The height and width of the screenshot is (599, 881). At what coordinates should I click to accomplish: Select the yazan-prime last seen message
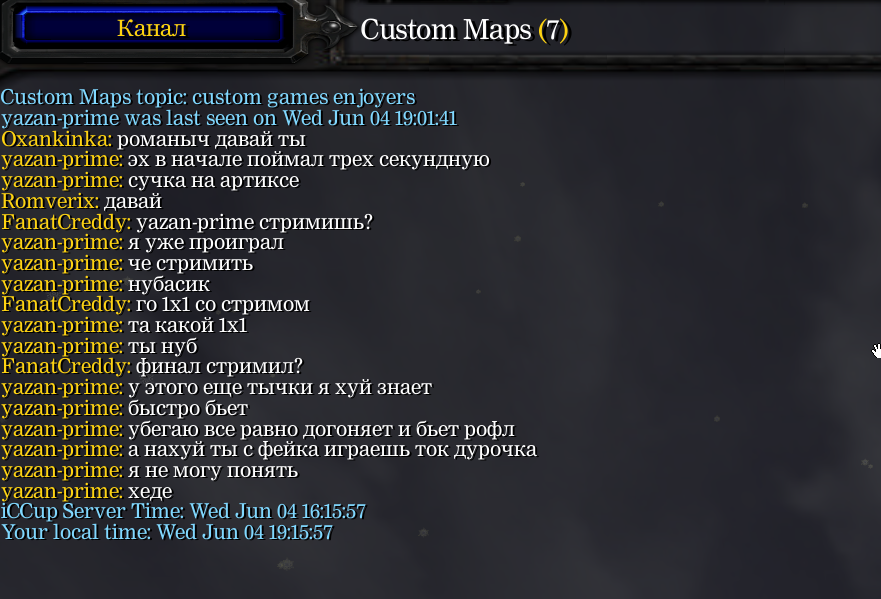(229, 119)
